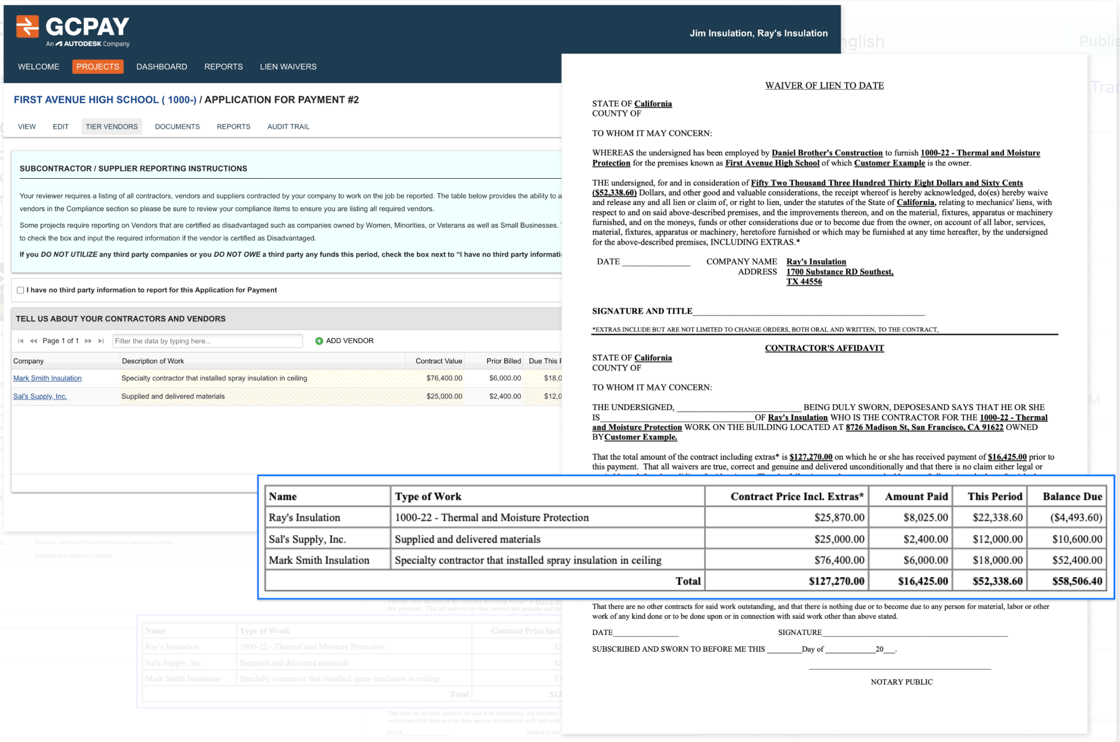Image resolution: width=1120 pixels, height=742 pixels.
Task: Go to first page of vendor list
Action: 21,341
